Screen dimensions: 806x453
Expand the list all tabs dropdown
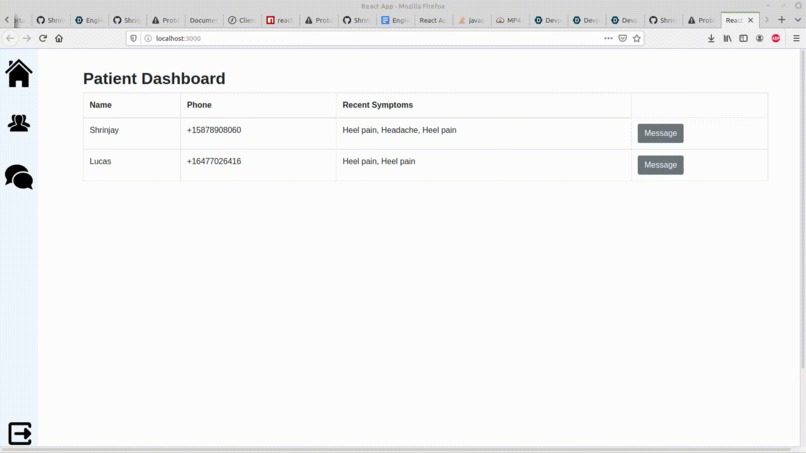pyautogui.click(x=798, y=20)
